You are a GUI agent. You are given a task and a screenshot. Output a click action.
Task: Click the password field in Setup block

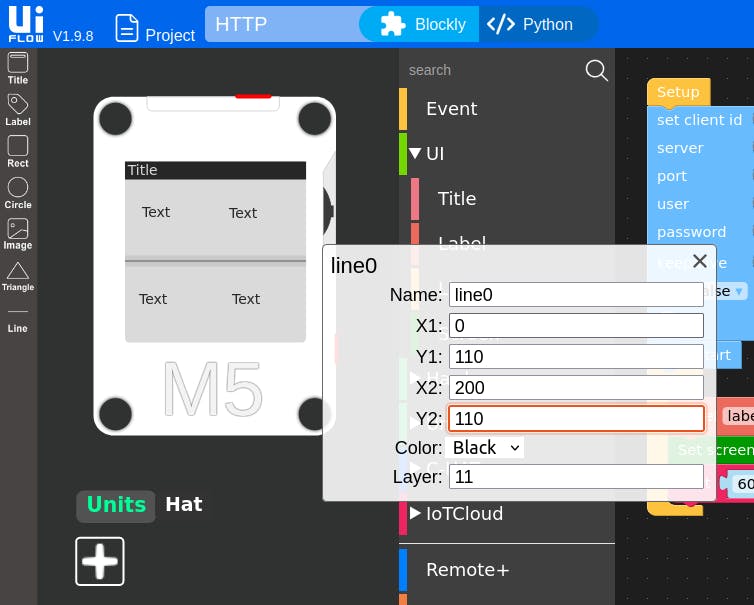click(691, 232)
